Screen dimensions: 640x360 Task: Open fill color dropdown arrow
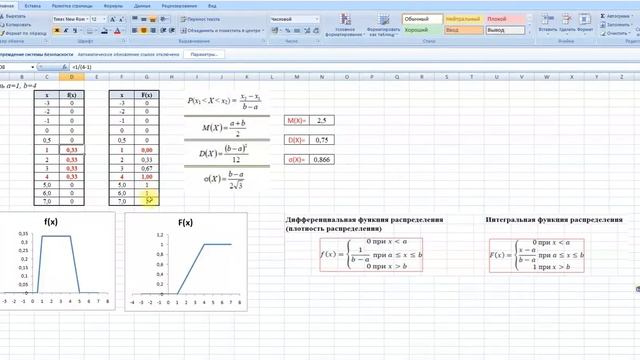[110, 31]
